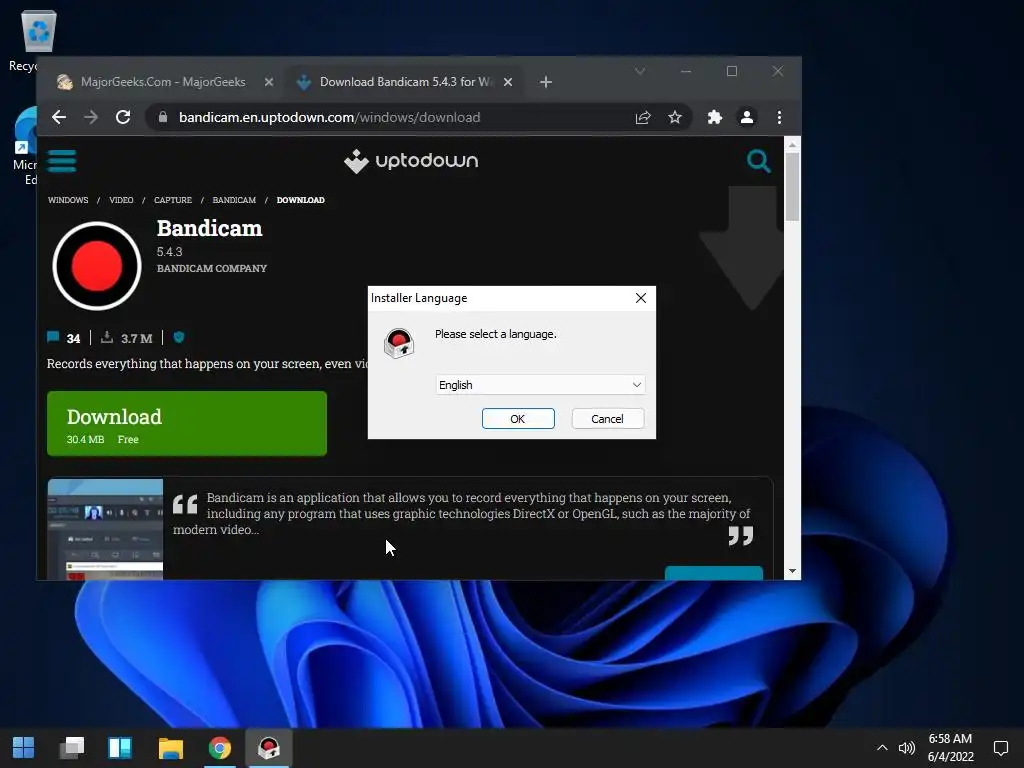Click the vertical scrollbar thumb

coord(792,187)
